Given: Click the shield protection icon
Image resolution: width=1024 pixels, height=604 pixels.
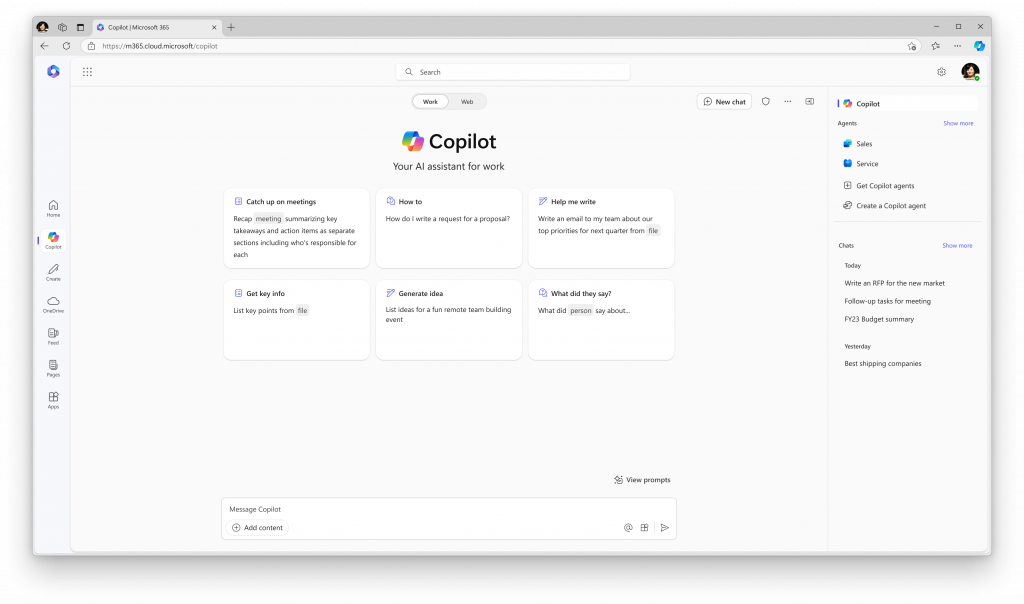Looking at the screenshot, I should click(x=765, y=102).
